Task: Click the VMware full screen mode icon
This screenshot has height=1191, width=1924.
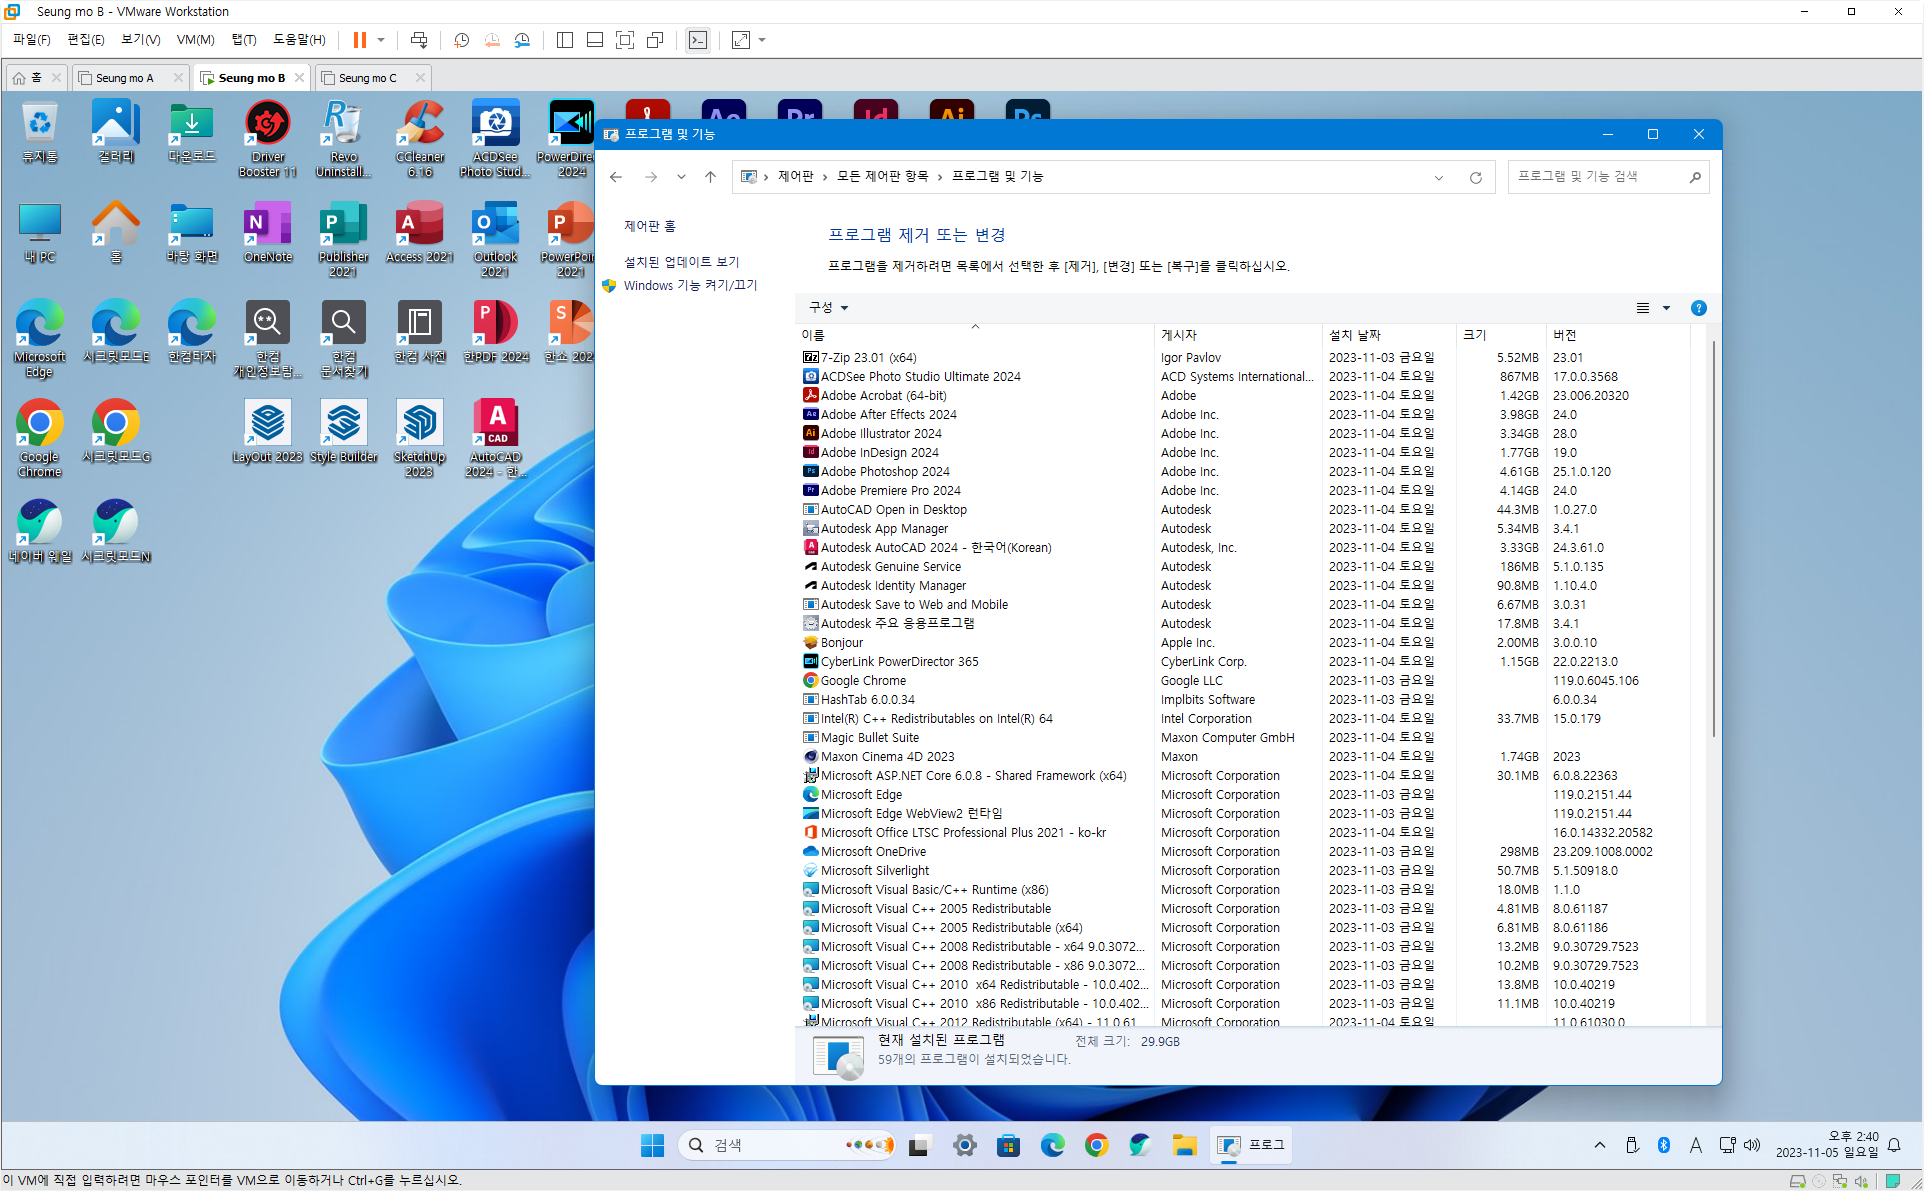Action: [624, 40]
